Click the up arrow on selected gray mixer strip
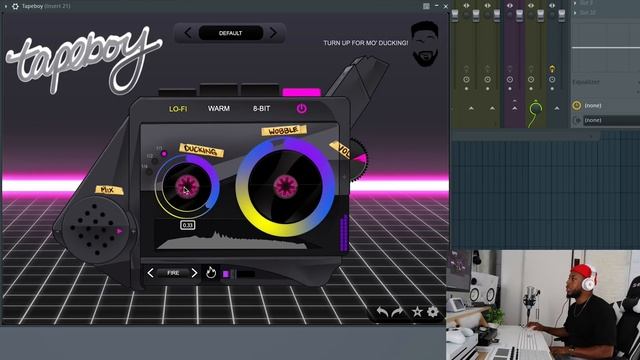This screenshot has height=360, width=640. [x=557, y=108]
